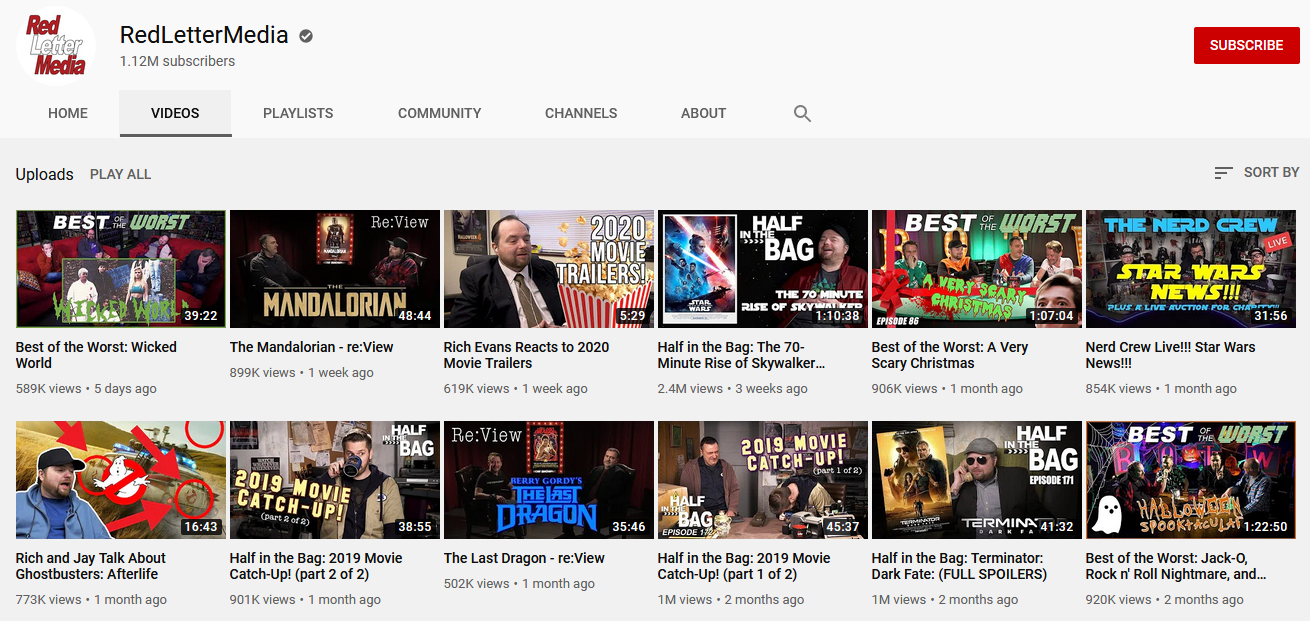Click the PLAY ALL button
The height and width of the screenshot is (621, 1310).
(x=120, y=174)
